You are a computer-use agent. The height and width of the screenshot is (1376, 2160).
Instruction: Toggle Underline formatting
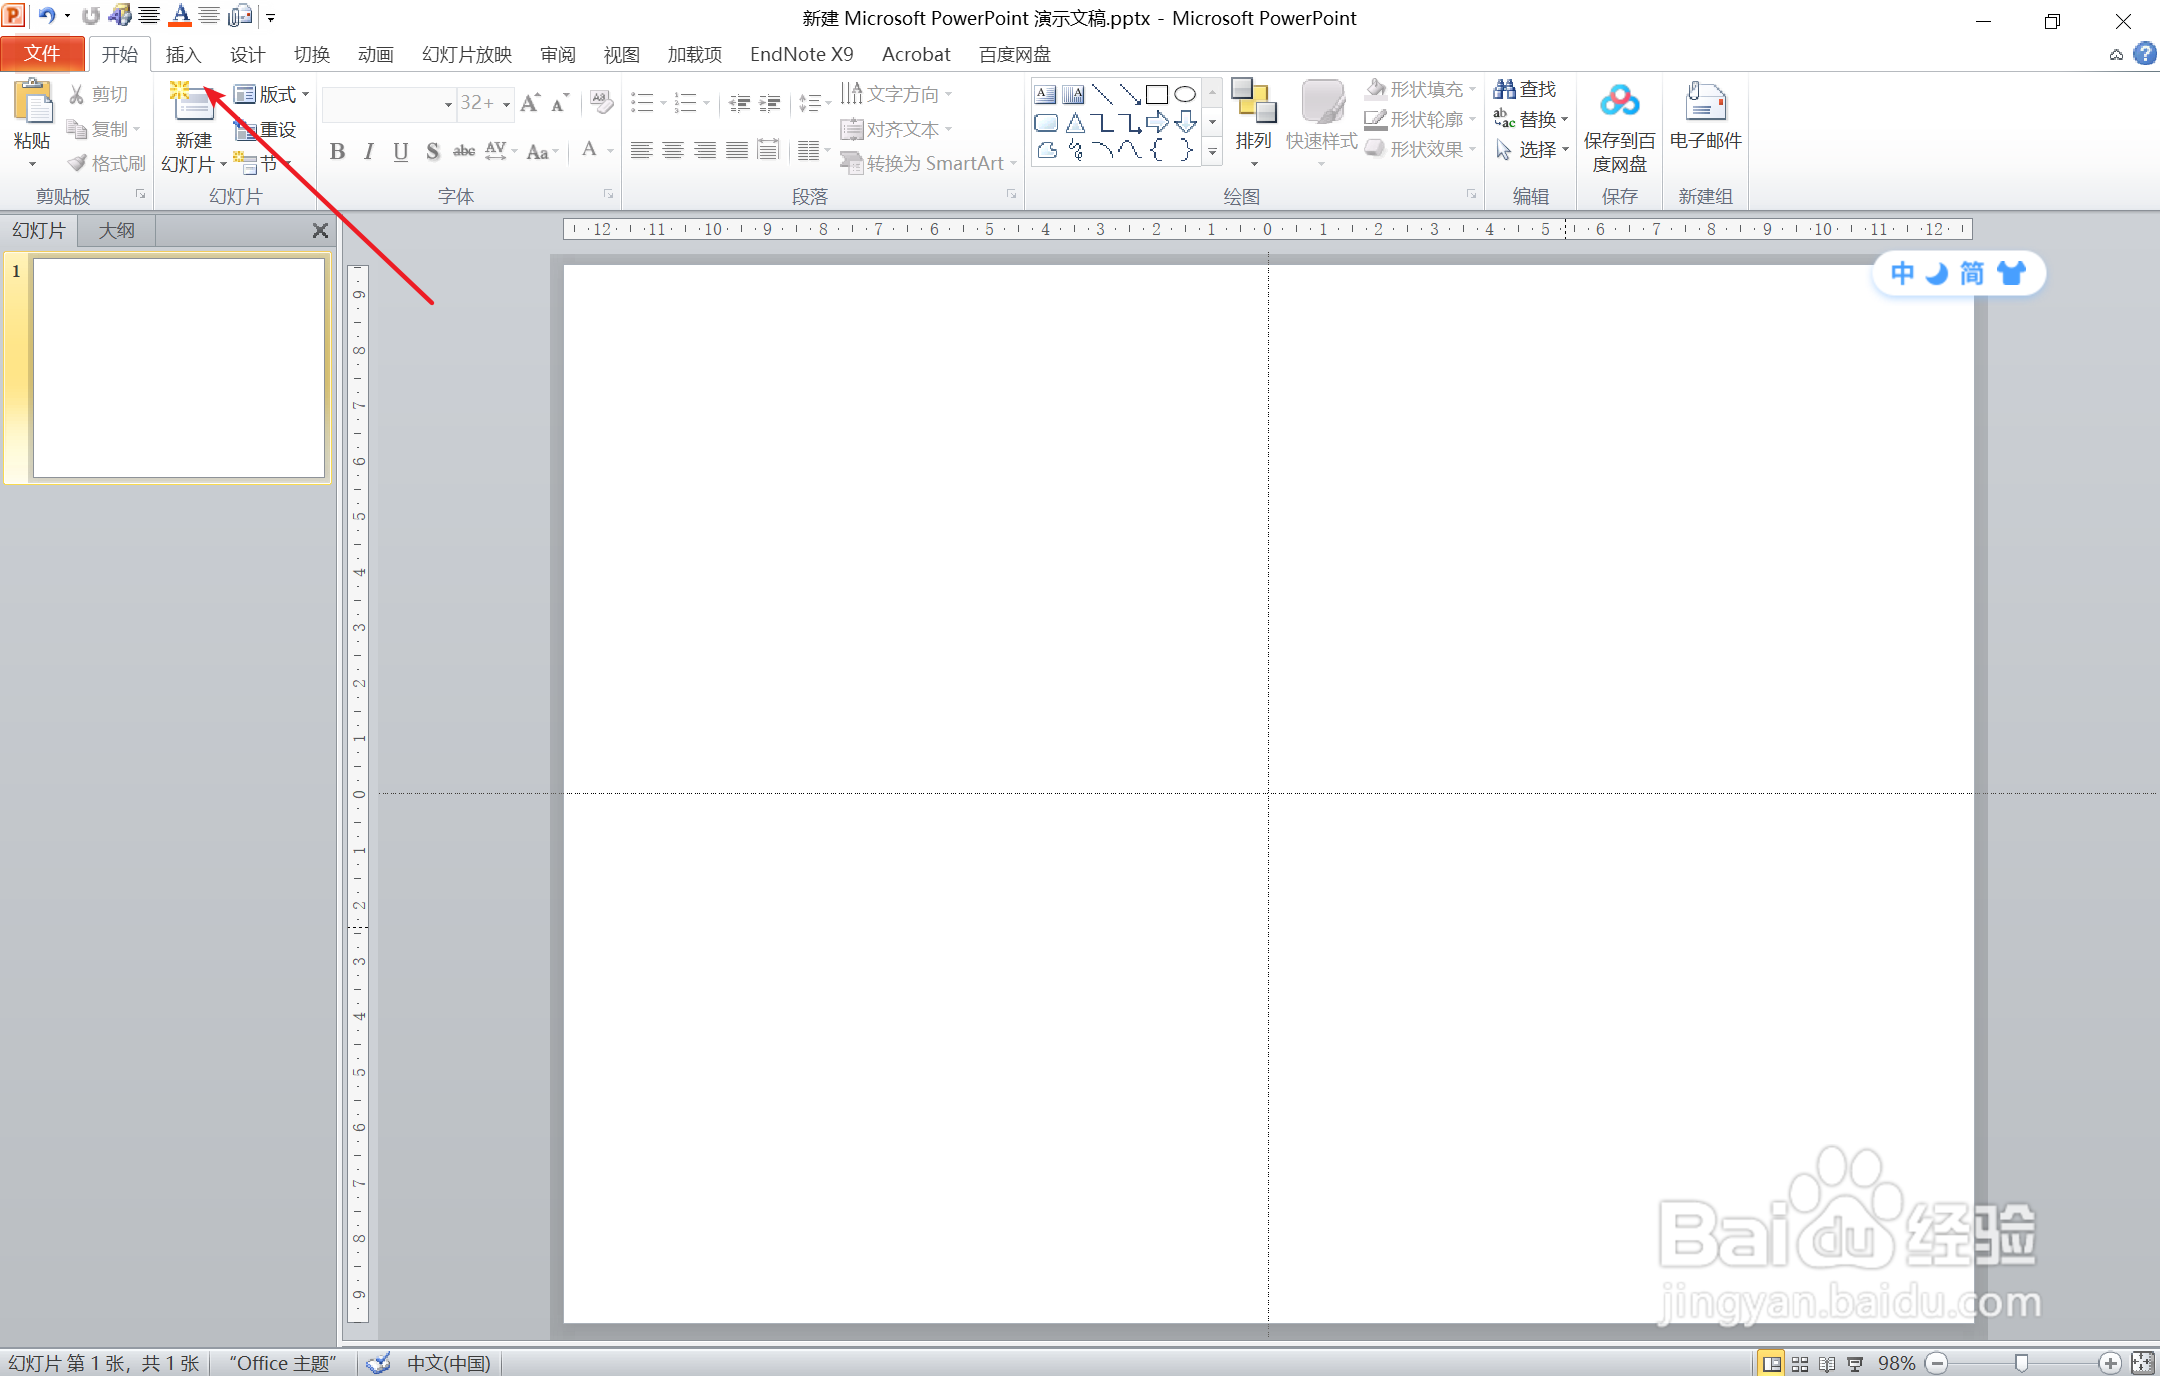[x=401, y=151]
